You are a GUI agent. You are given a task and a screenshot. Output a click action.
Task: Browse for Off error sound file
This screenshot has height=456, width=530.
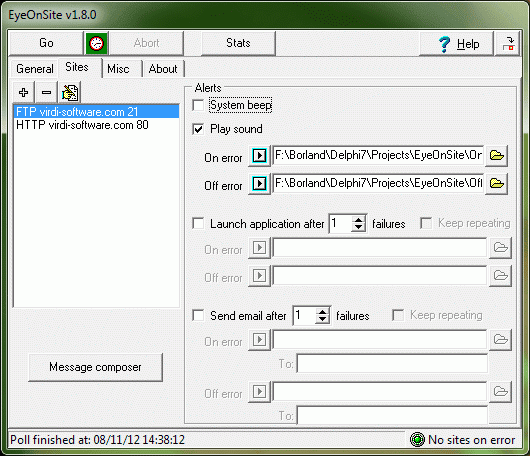click(x=497, y=184)
